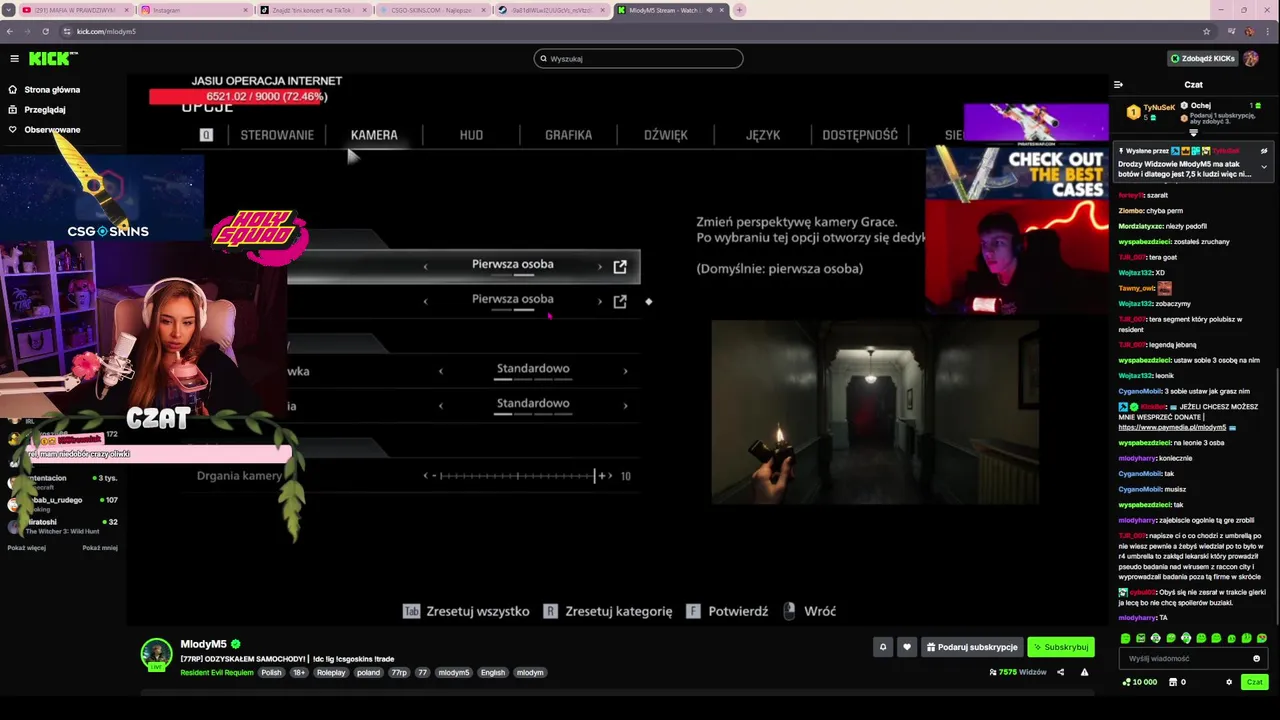Follow MlodyM5 via the heart icon
This screenshot has height=720, width=1280.
[x=907, y=647]
